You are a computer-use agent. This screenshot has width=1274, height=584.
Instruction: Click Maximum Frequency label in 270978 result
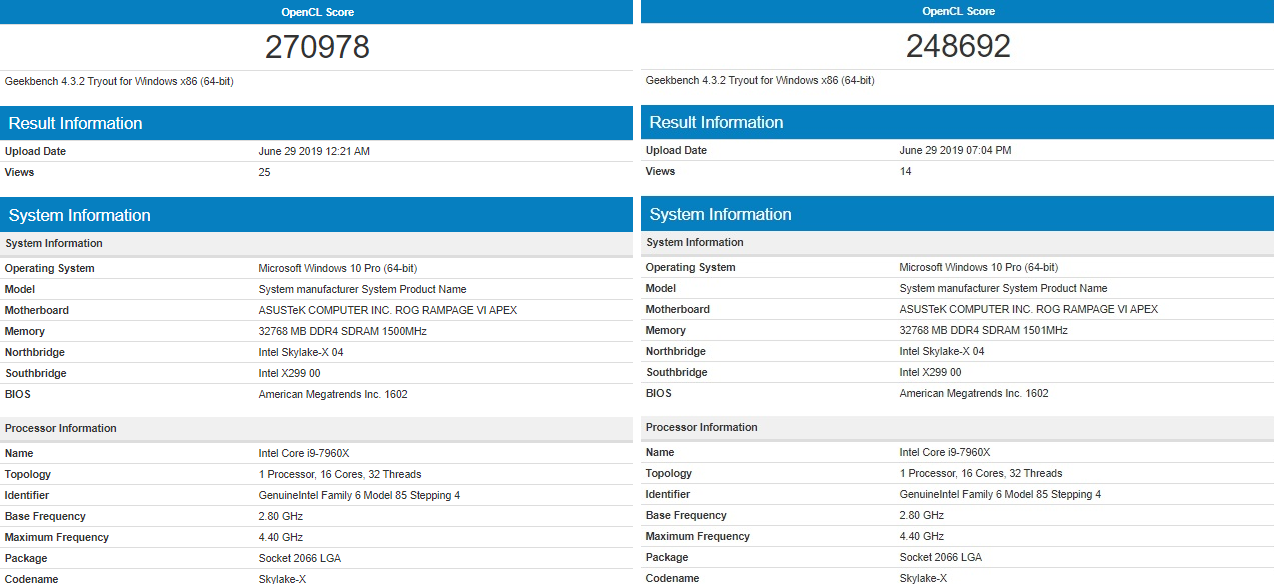point(56,537)
